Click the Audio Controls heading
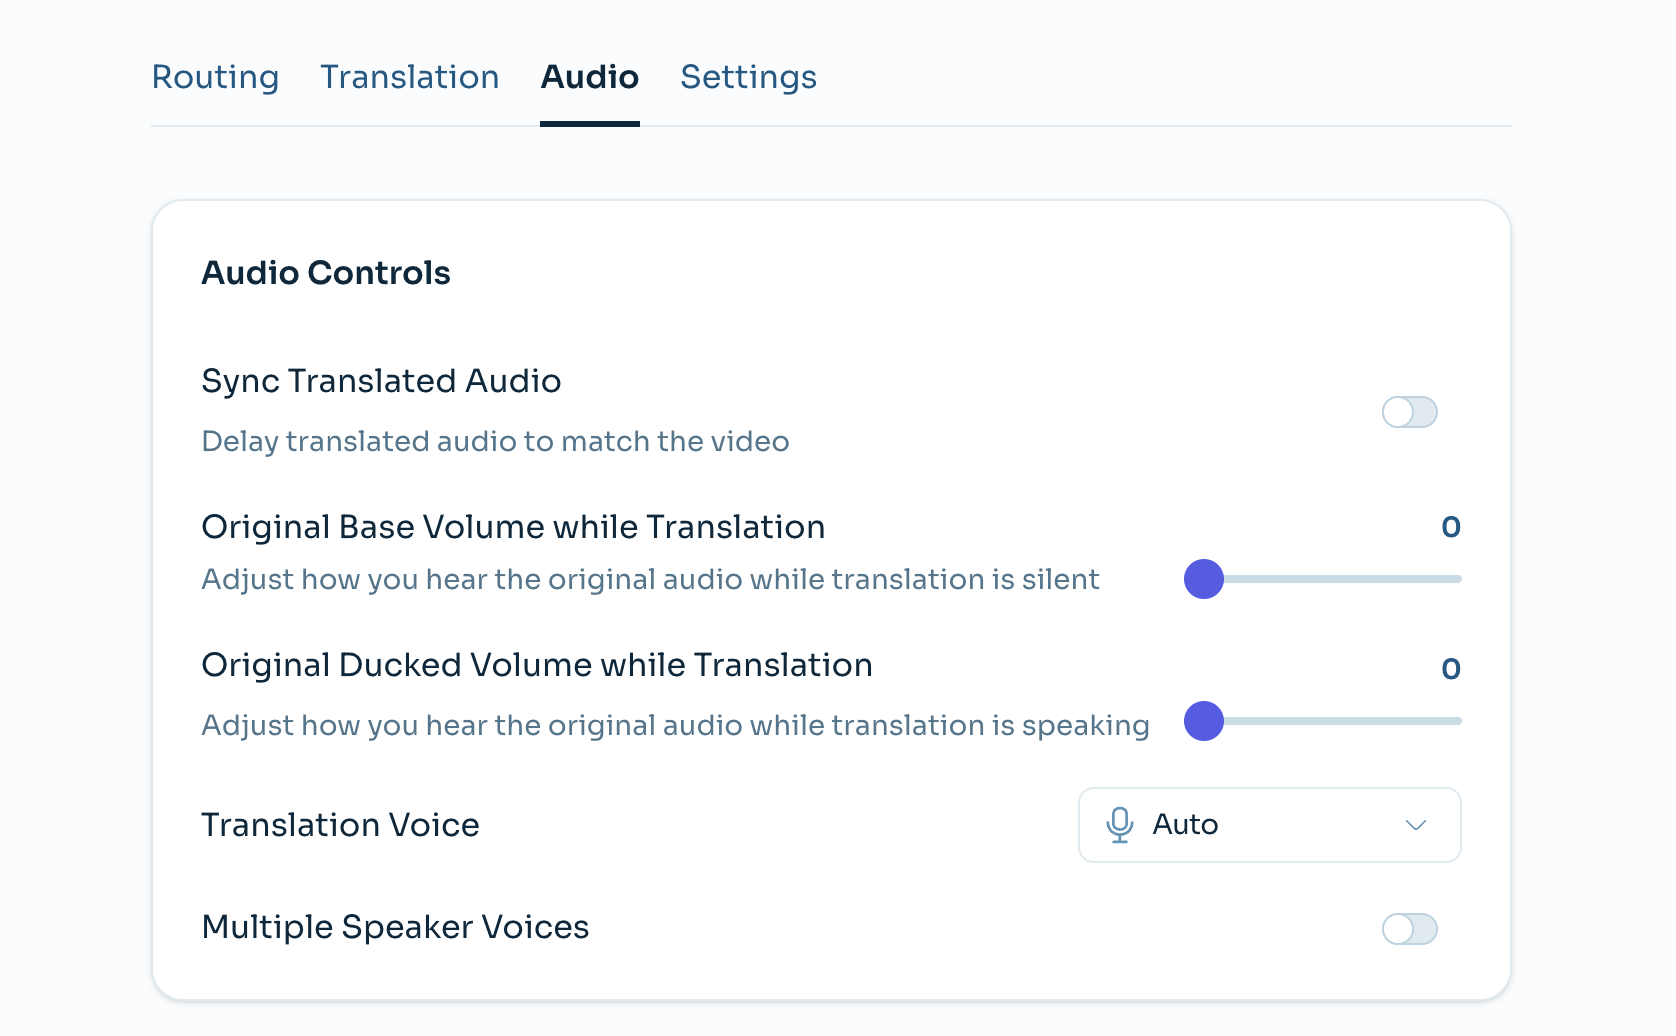 (x=326, y=273)
